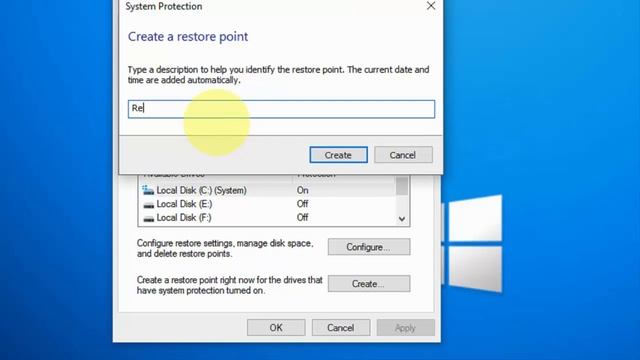
Task: Click the Apply button in System Properties
Action: click(x=406, y=328)
